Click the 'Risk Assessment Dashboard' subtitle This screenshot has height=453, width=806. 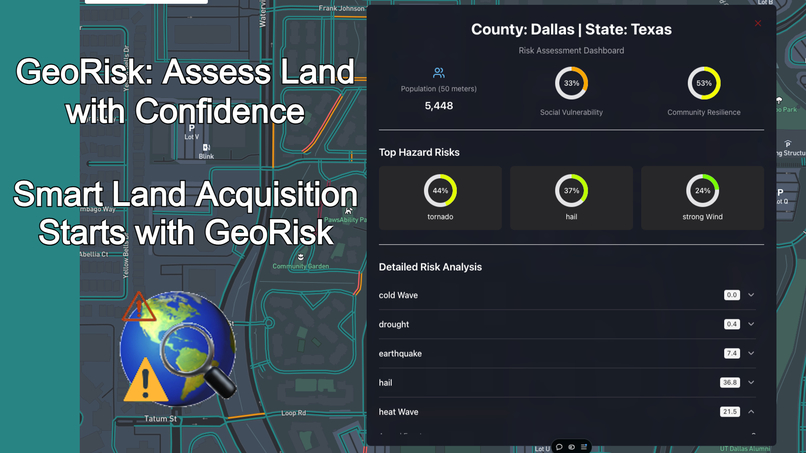(x=571, y=50)
